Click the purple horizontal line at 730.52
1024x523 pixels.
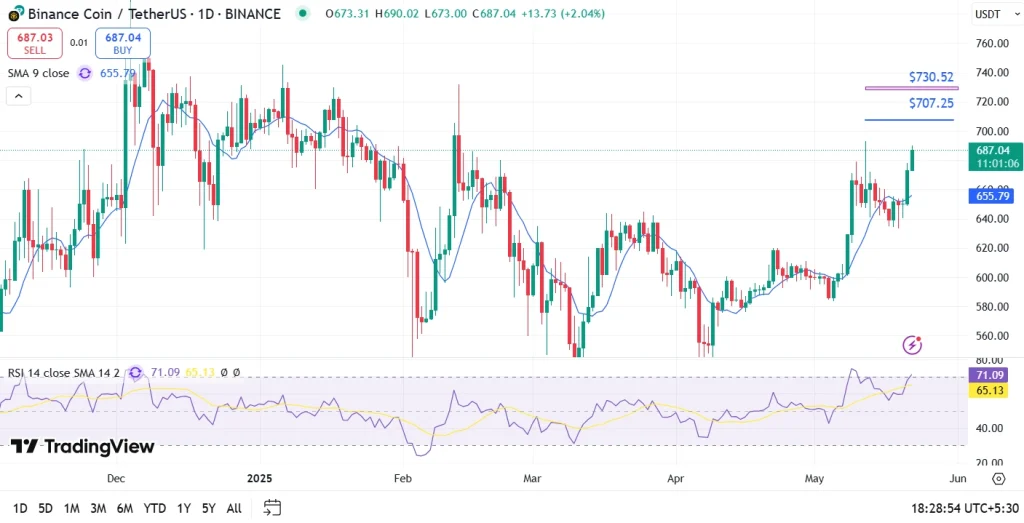[x=912, y=87]
